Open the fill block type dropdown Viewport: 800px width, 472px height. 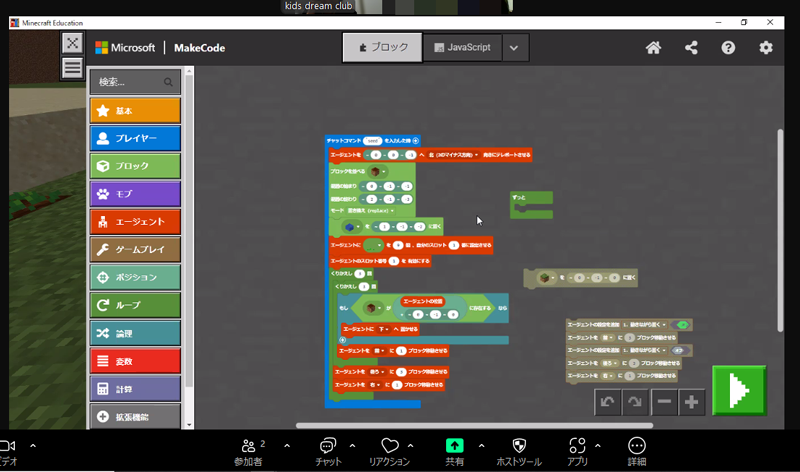pos(378,171)
